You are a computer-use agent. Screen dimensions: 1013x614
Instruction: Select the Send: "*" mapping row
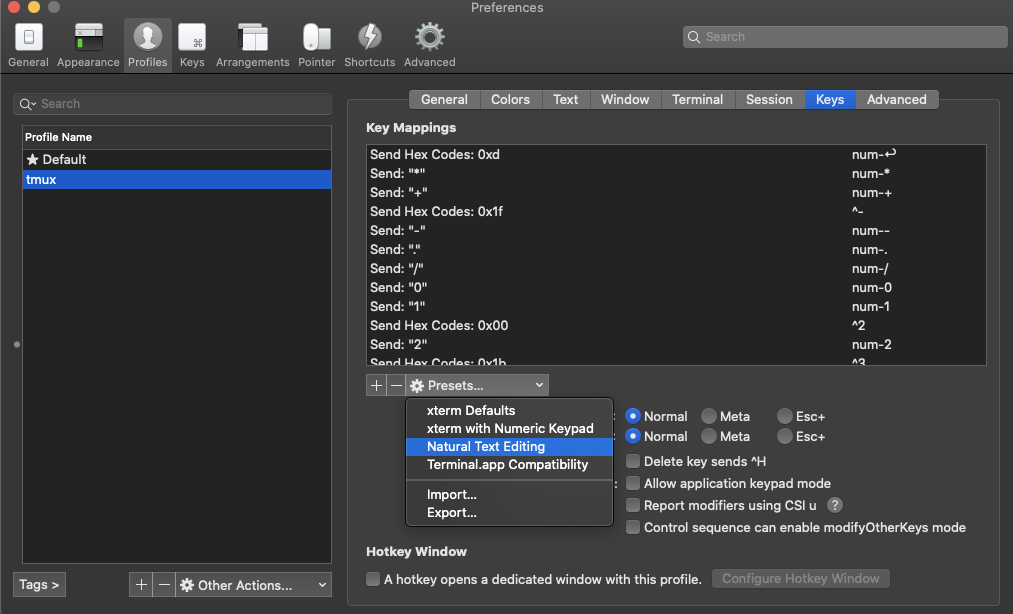pyautogui.click(x=676, y=174)
